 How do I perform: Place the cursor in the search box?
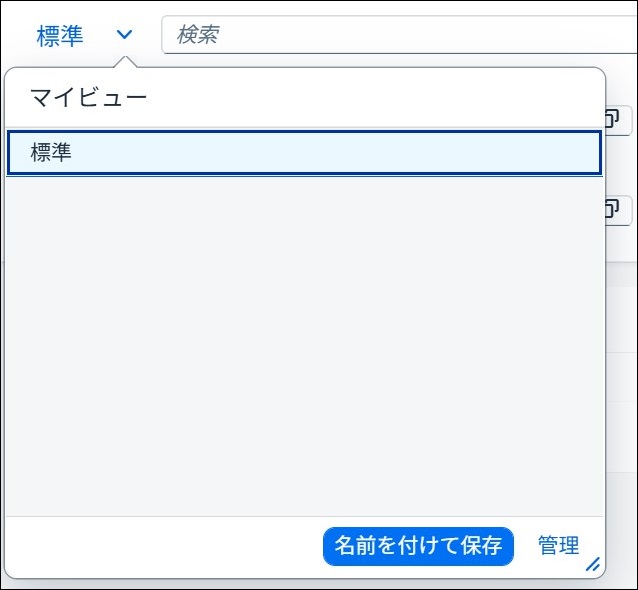400,35
